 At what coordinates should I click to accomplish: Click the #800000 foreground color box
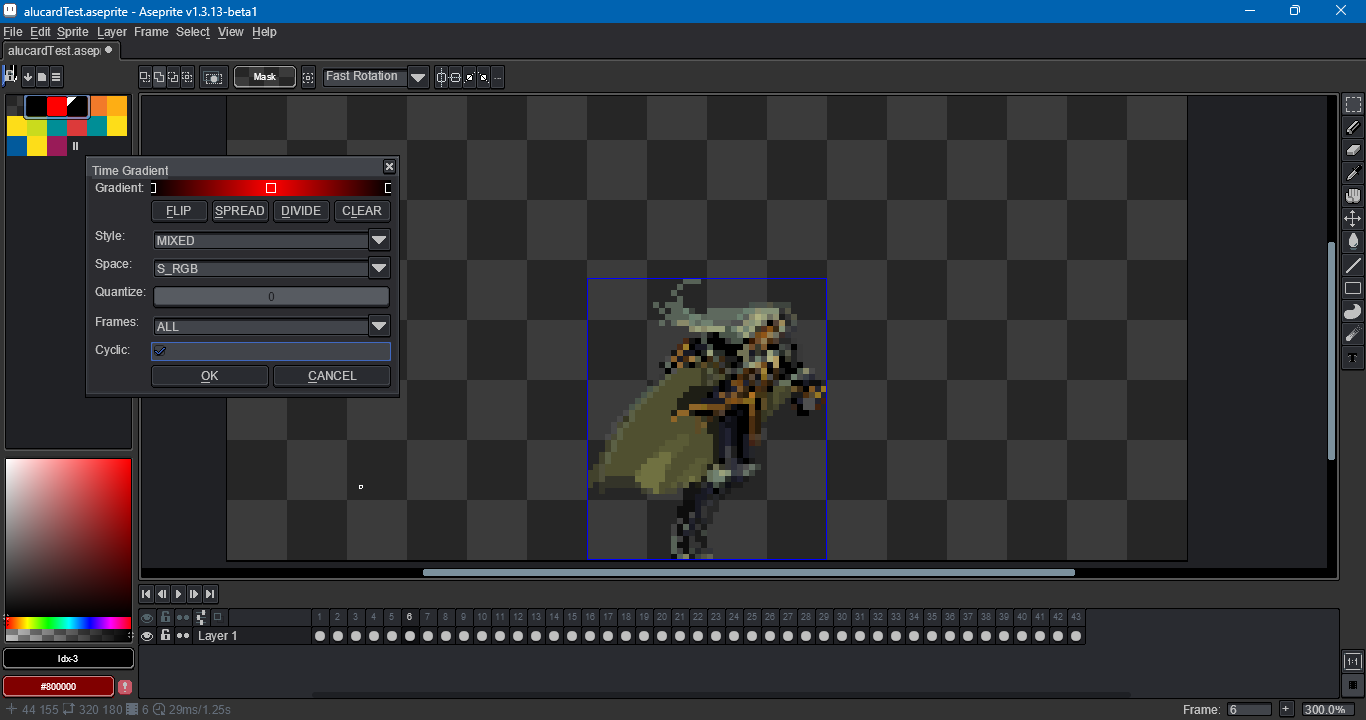[x=59, y=687]
